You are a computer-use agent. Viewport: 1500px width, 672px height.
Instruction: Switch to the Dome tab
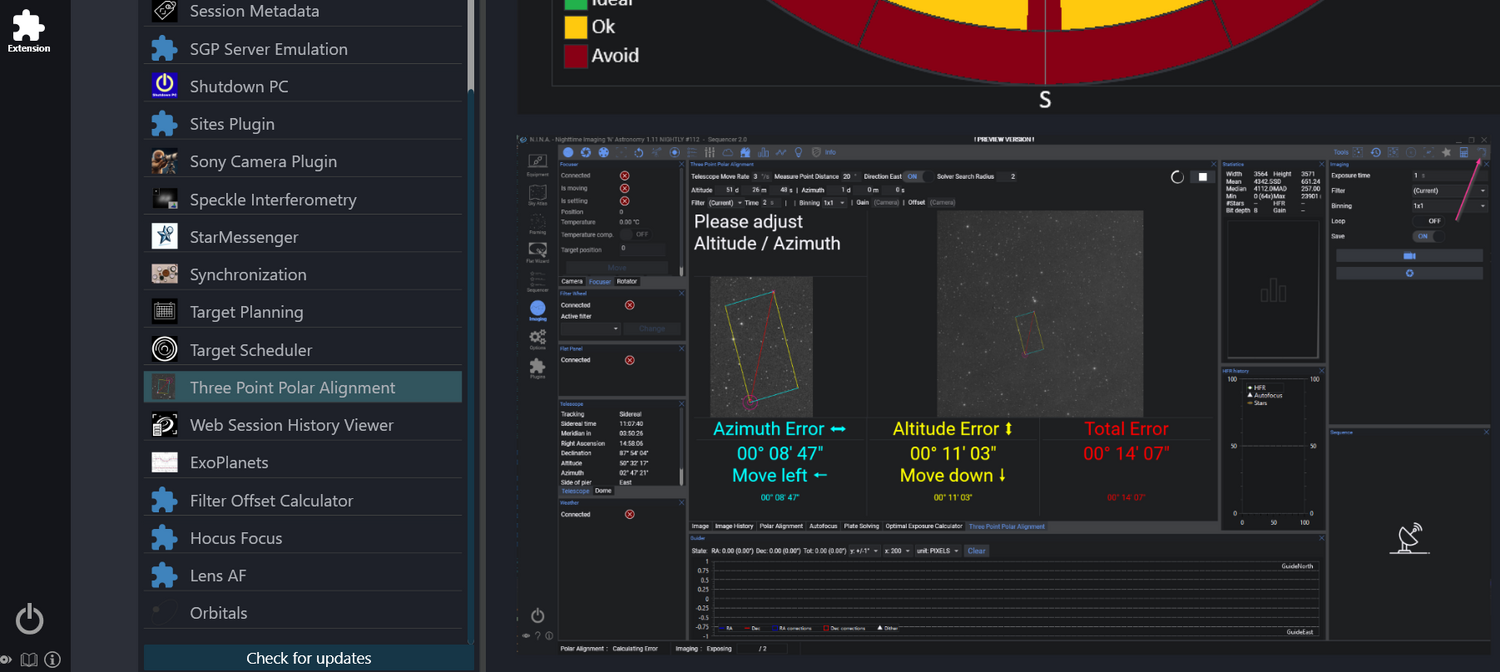pyautogui.click(x=603, y=491)
